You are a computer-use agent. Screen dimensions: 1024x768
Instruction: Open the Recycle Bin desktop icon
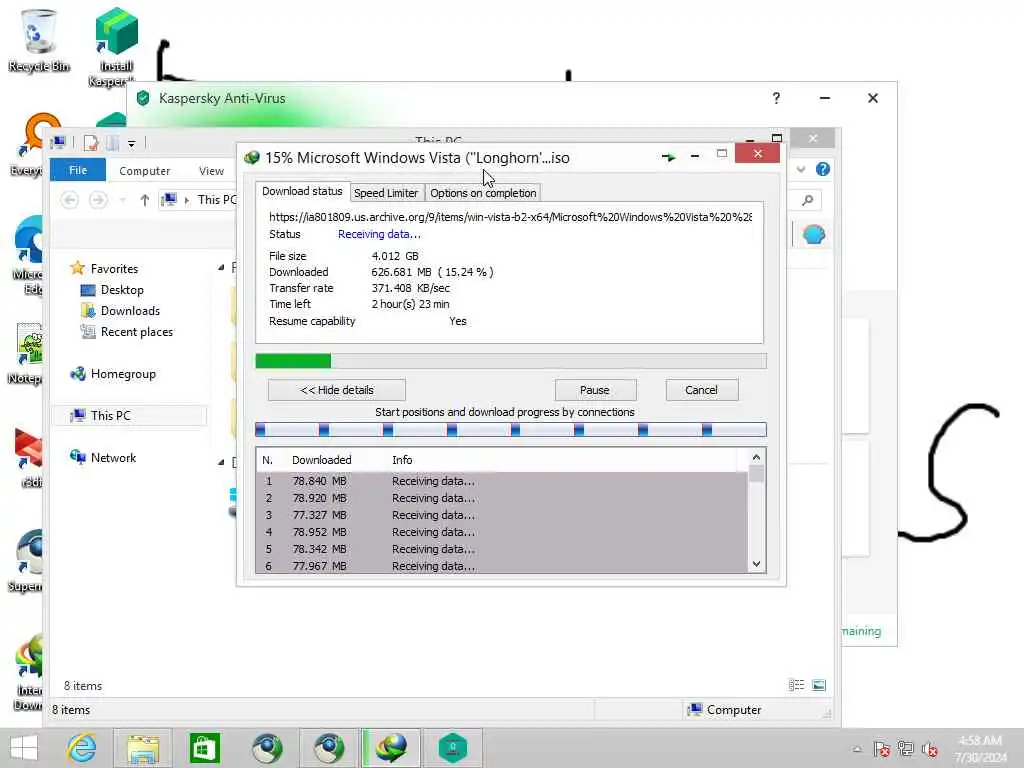click(39, 40)
